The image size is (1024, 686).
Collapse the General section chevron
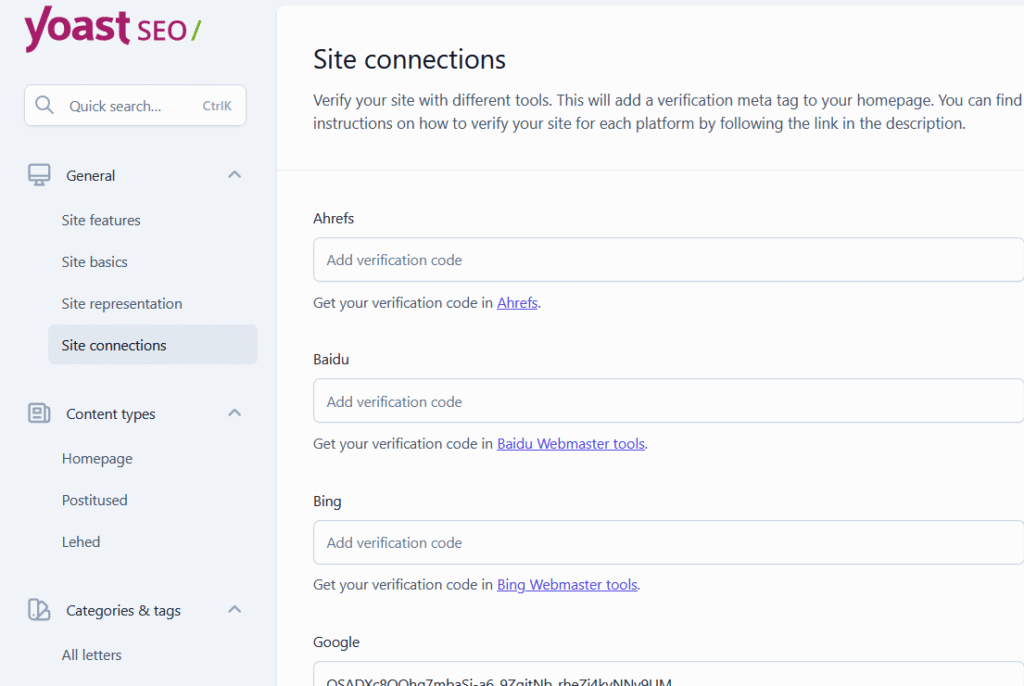[x=234, y=175]
